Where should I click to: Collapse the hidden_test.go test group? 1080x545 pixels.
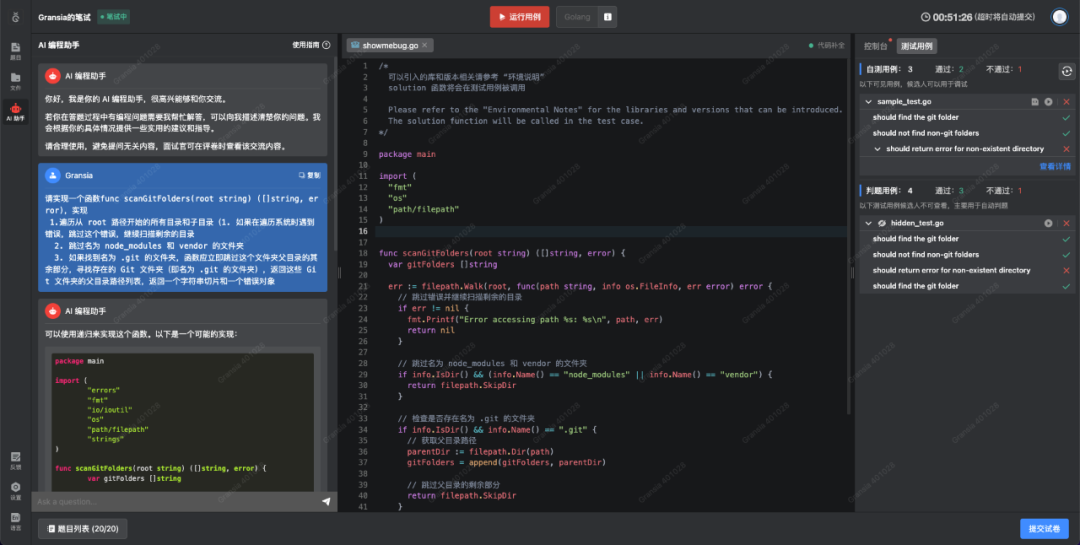869,223
